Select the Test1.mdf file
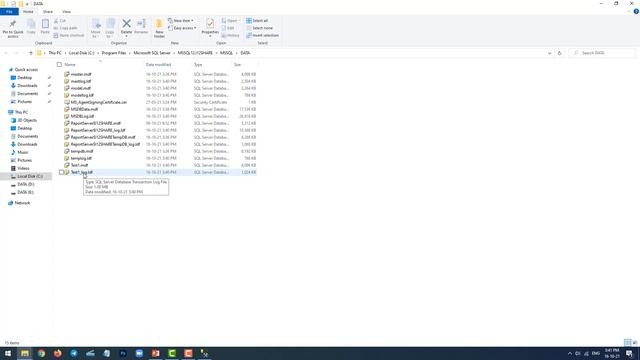Screen dimensions: 640x360 tap(80, 165)
